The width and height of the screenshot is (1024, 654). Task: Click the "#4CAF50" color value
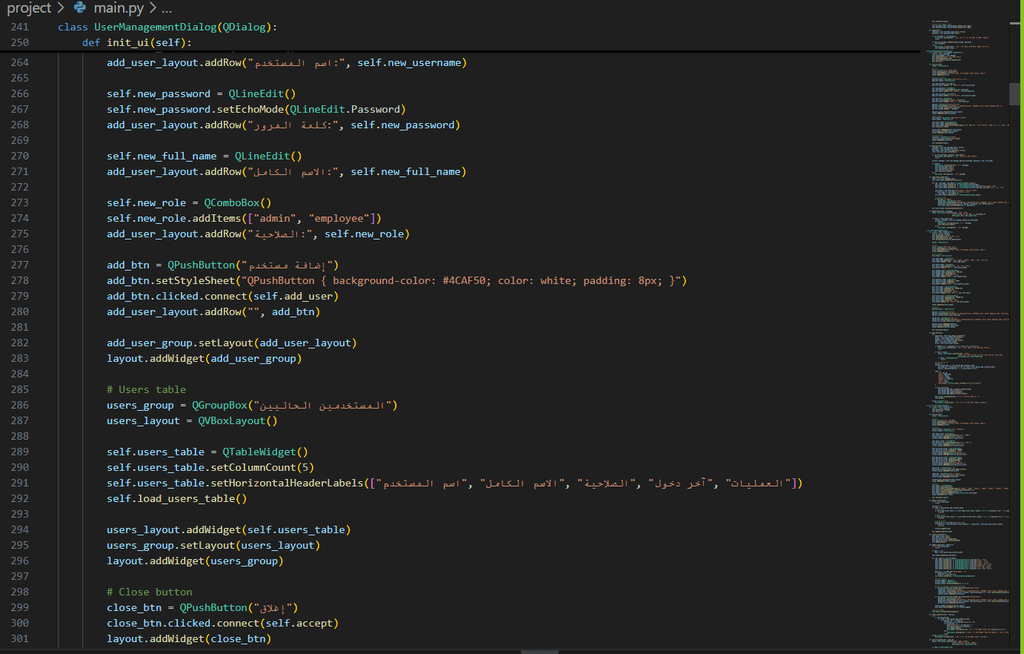(464, 280)
